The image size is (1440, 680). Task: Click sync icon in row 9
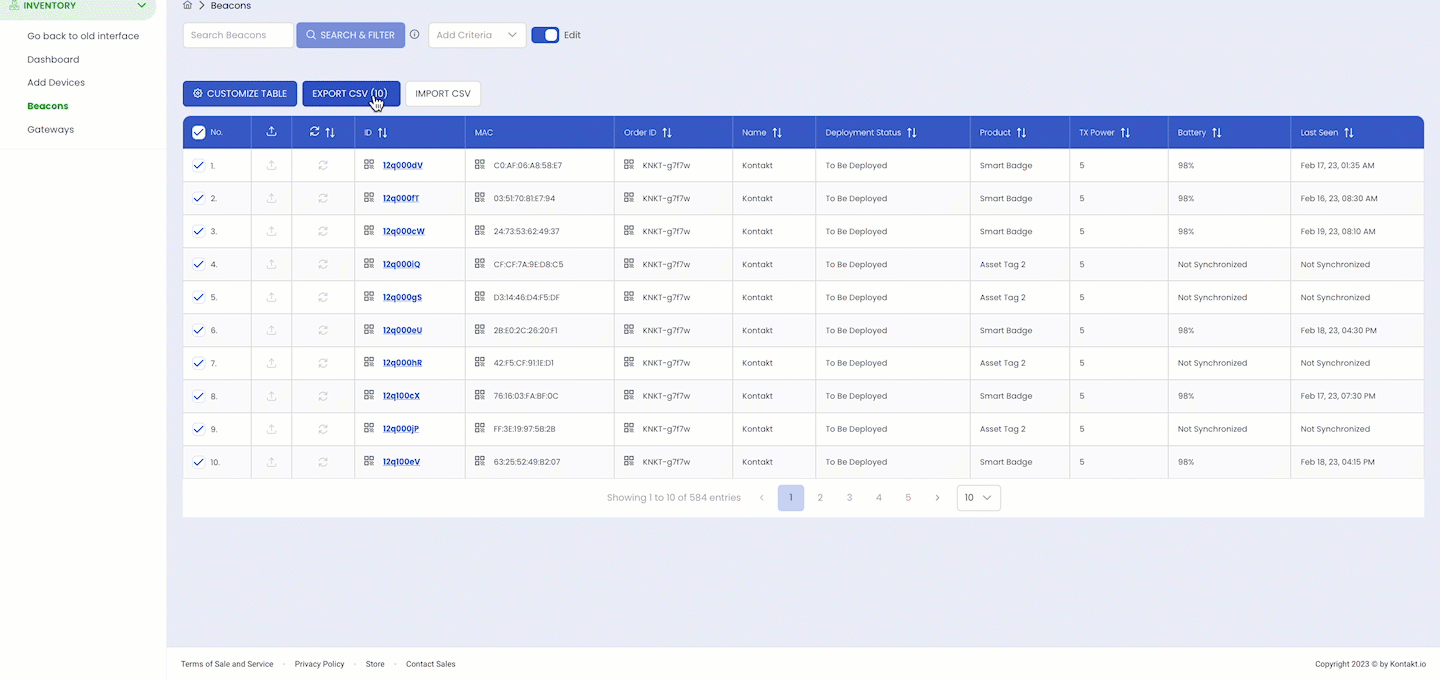[323, 429]
